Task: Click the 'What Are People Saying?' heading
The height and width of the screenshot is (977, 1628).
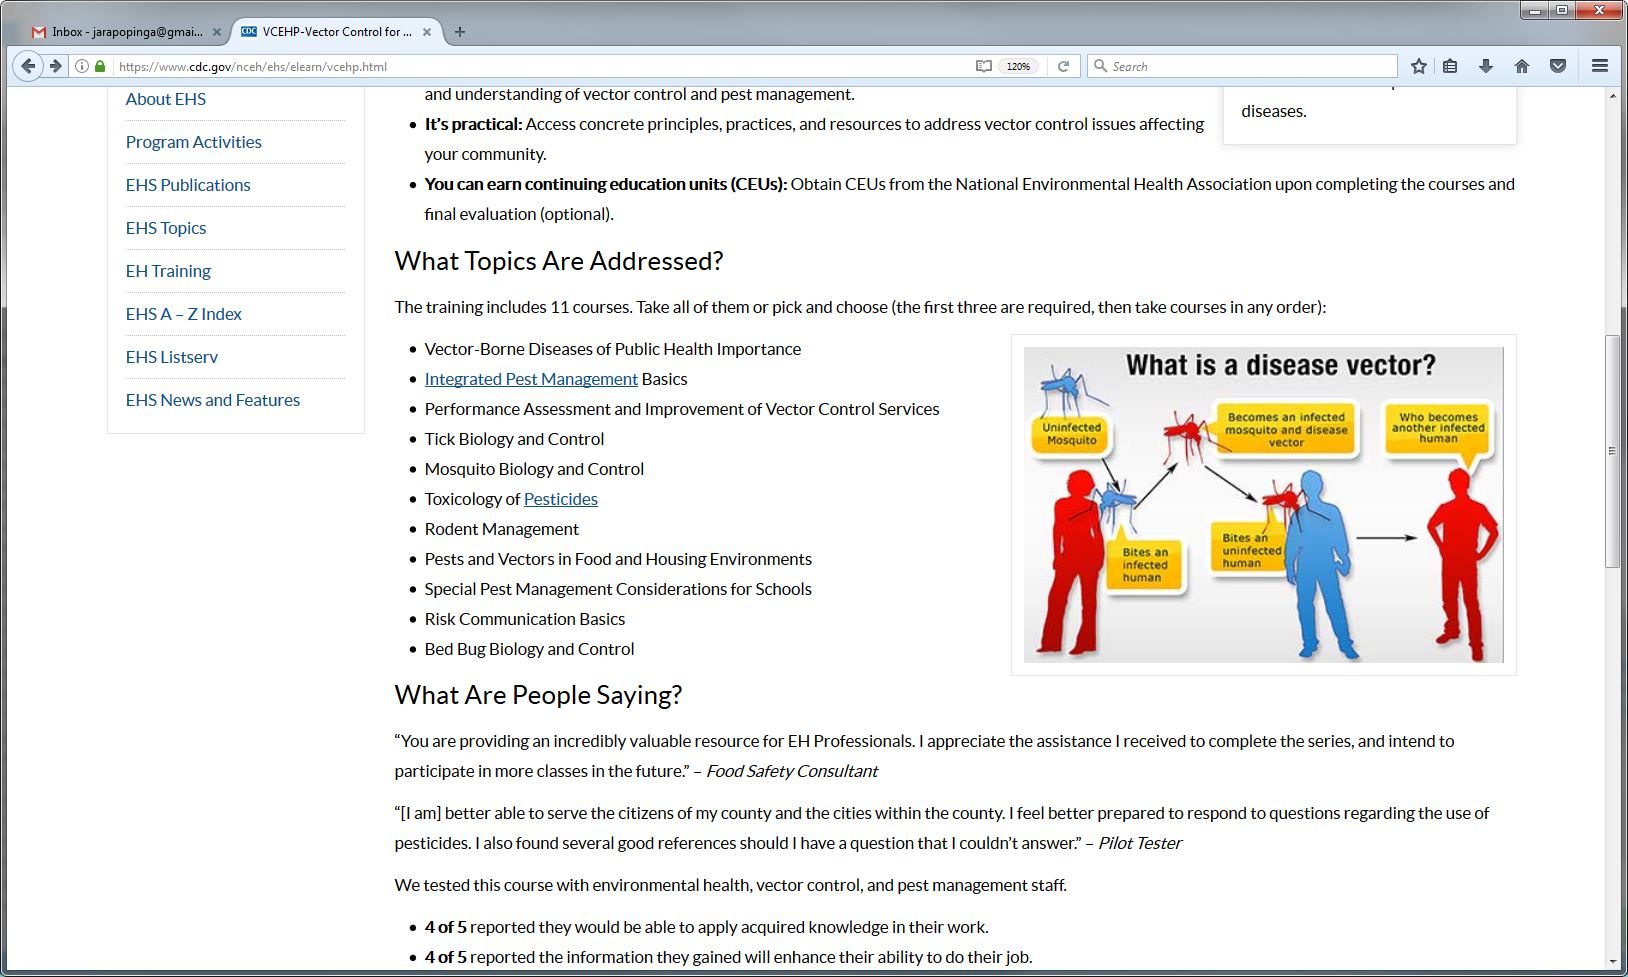Action: click(538, 695)
